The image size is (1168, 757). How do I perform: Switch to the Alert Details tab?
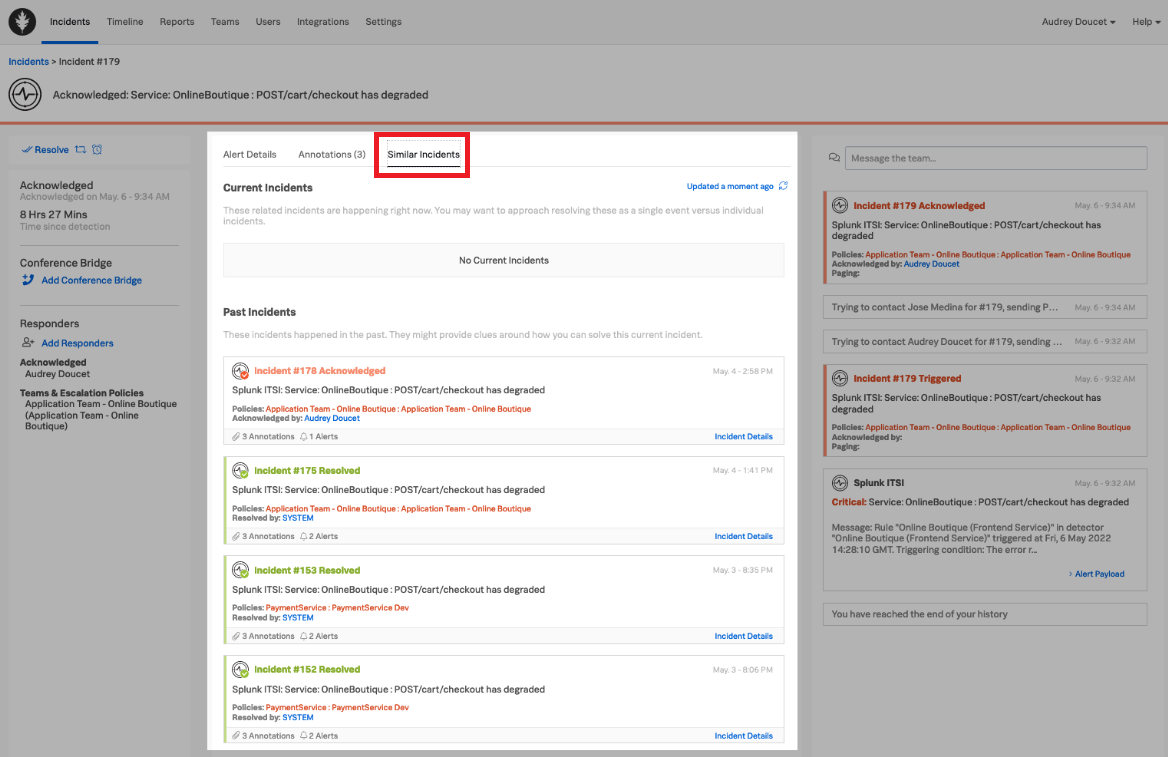250,154
